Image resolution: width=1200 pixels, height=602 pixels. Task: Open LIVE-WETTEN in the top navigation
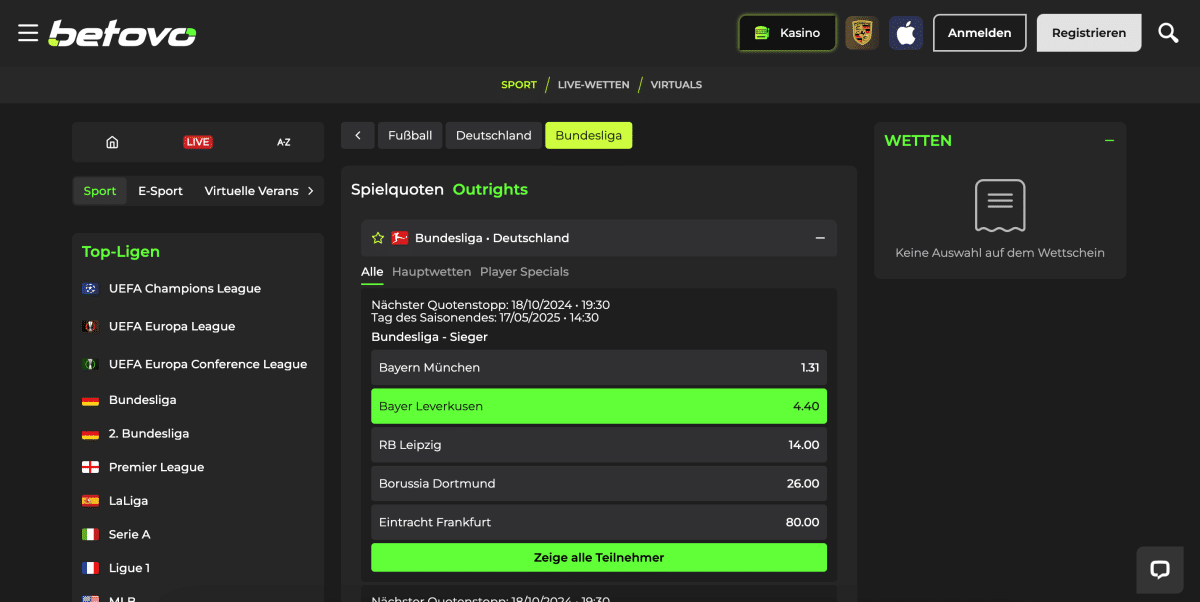(x=594, y=85)
